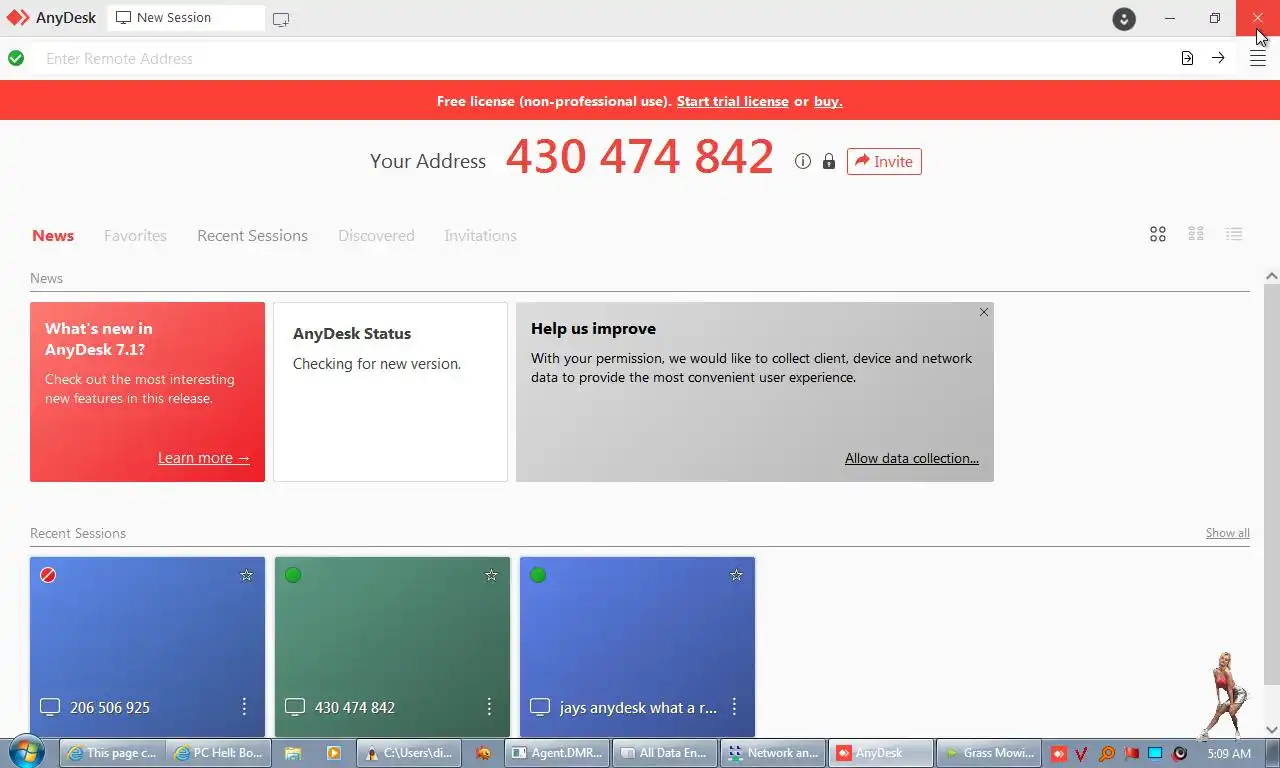1280x768 pixels.
Task: Click the padlock icon beside your address
Action: click(828, 161)
